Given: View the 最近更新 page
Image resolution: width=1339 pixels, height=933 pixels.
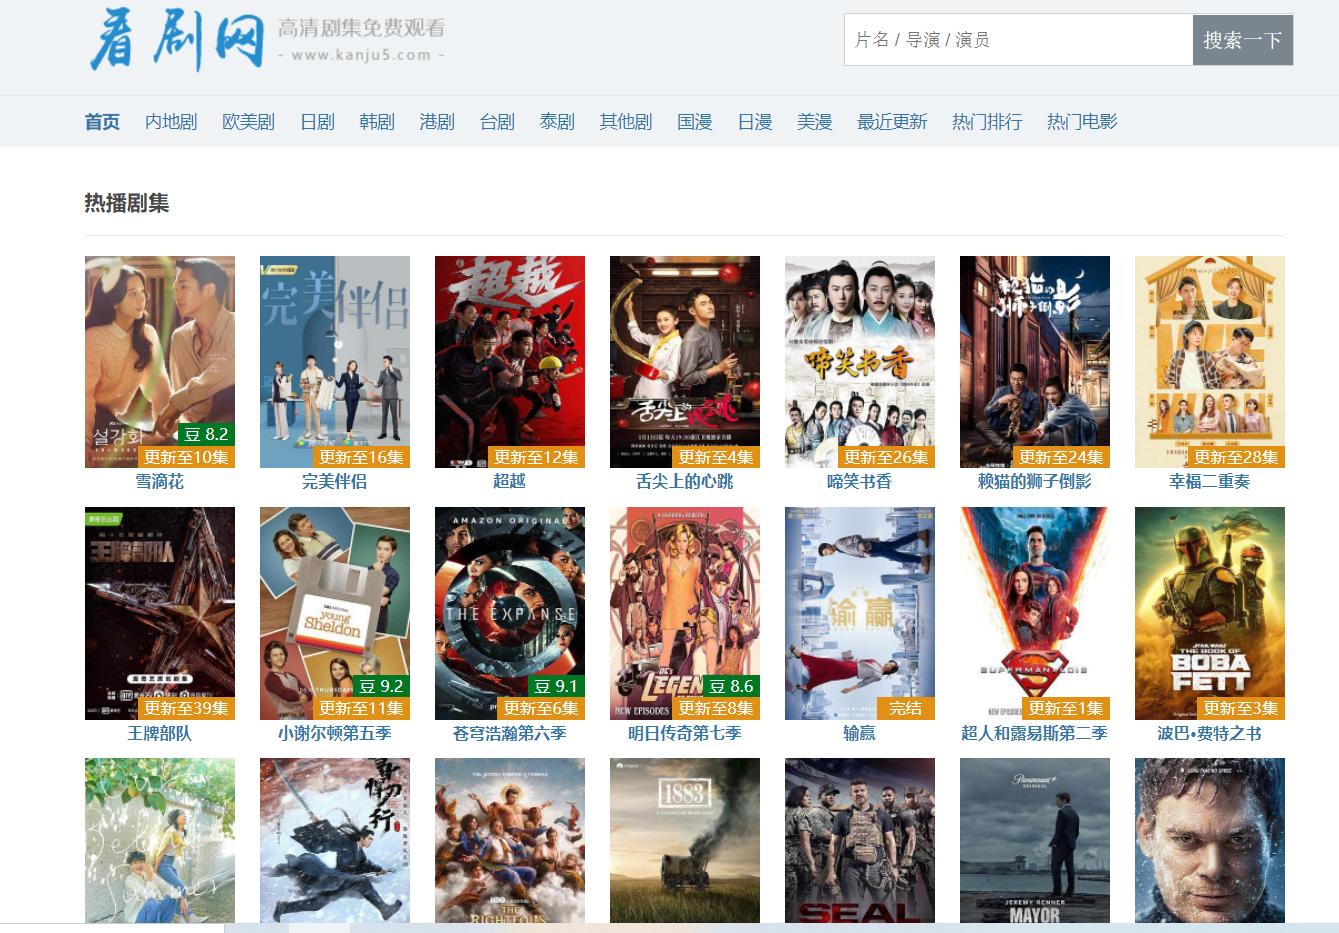Looking at the screenshot, I should (x=892, y=122).
